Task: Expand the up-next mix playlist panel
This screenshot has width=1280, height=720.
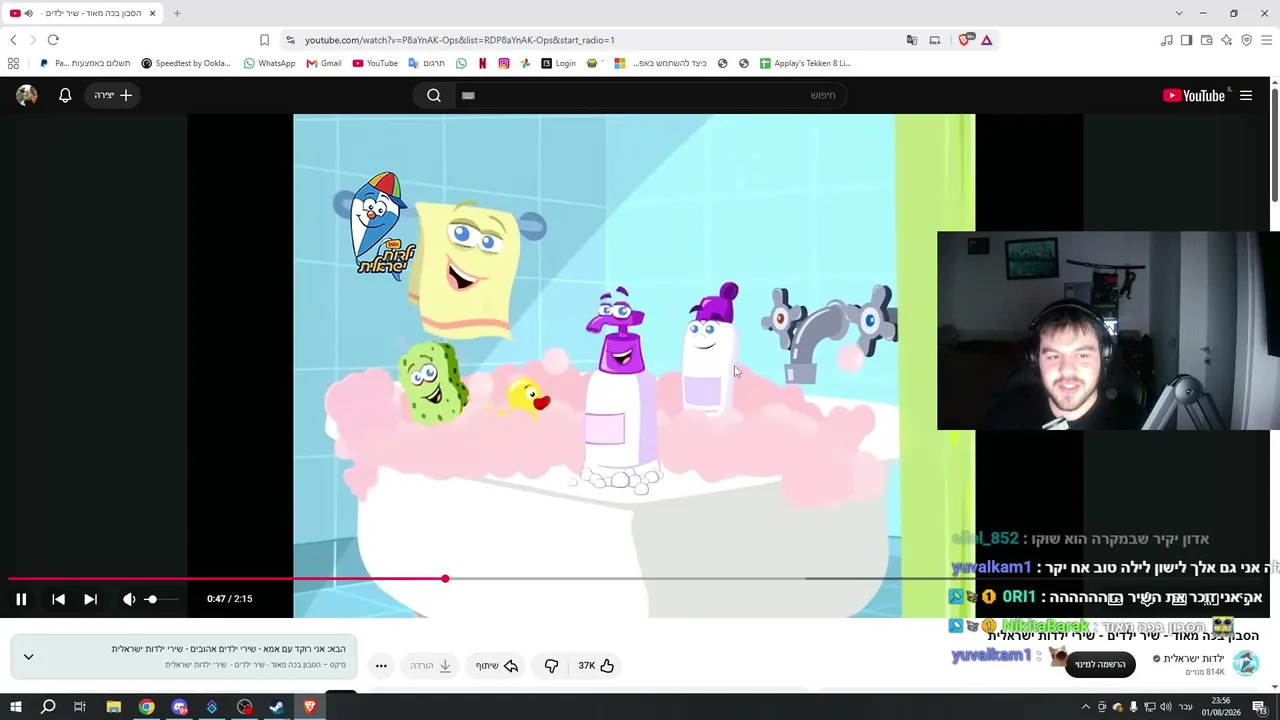Action: click(x=28, y=657)
